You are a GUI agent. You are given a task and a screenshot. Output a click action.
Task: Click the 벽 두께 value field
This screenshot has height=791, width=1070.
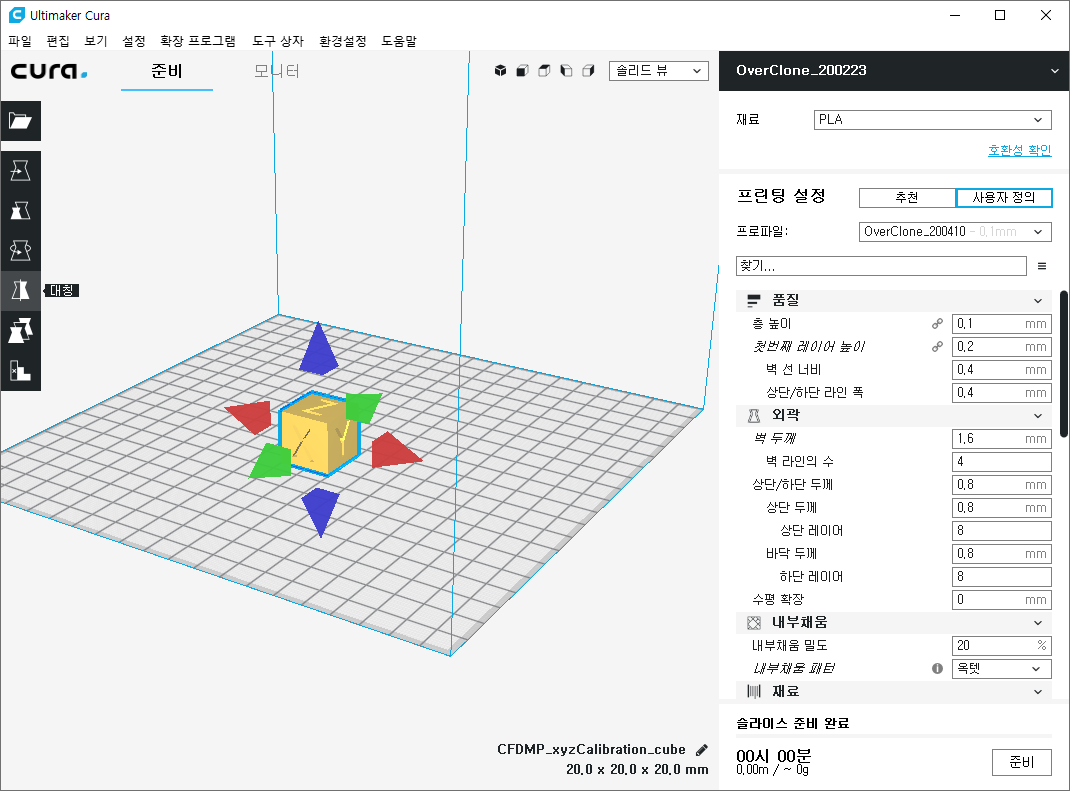(x=1001, y=439)
